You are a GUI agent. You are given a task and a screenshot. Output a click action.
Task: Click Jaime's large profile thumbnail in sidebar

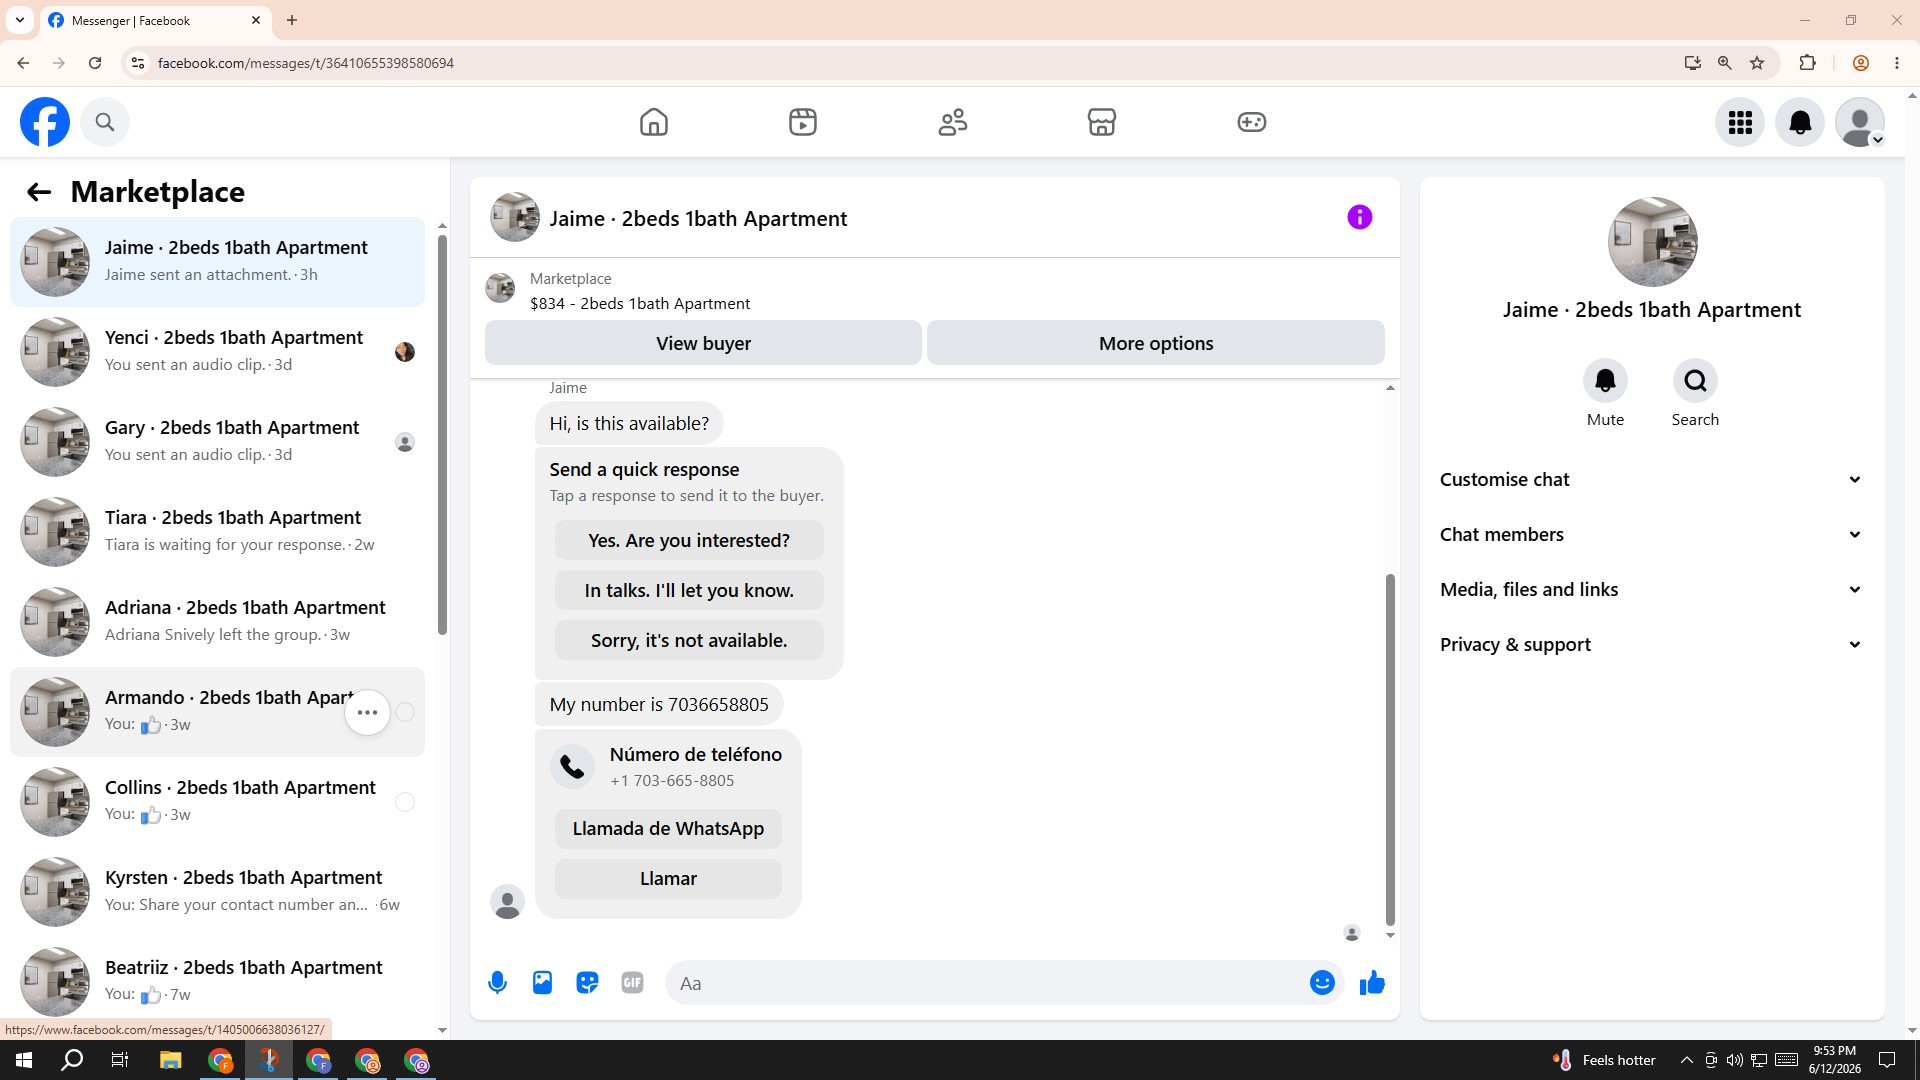tap(1652, 242)
